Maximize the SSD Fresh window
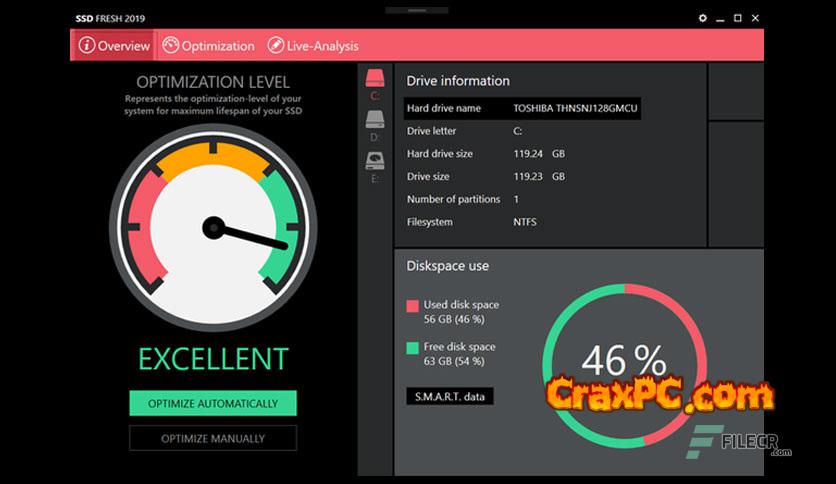The height and width of the screenshot is (484, 836). click(738, 18)
